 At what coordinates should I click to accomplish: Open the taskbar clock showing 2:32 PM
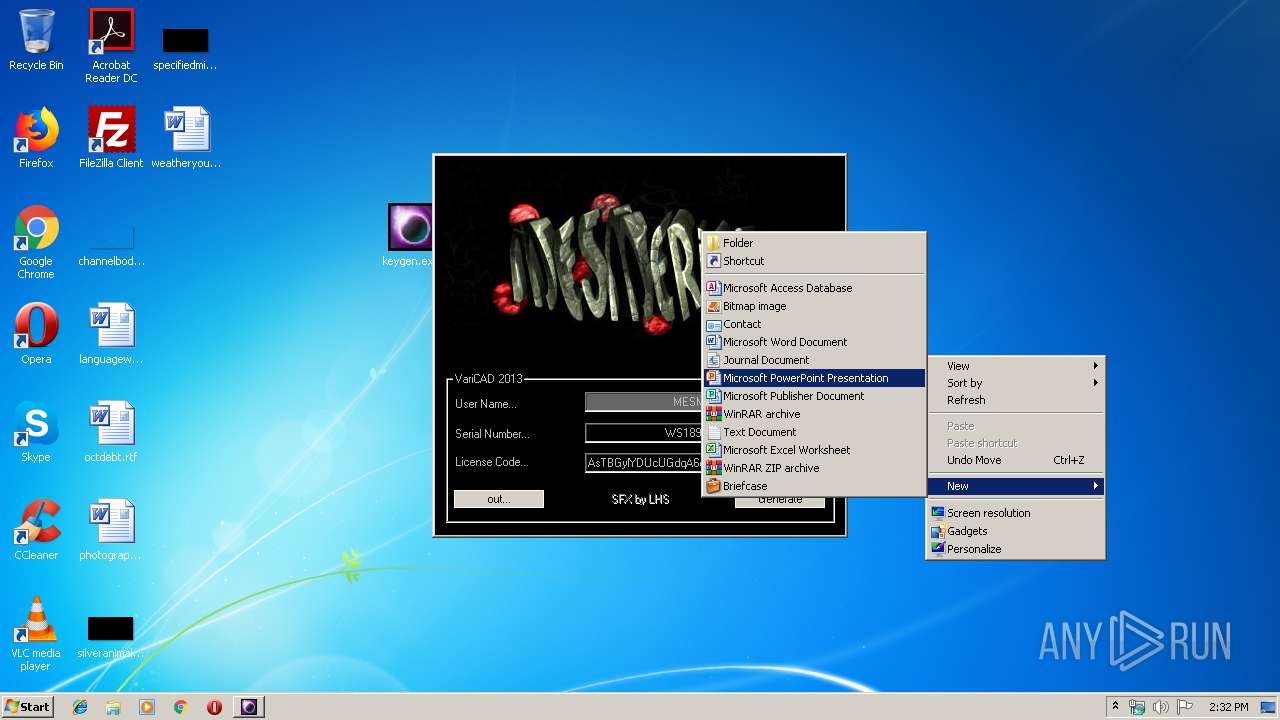coord(1228,707)
